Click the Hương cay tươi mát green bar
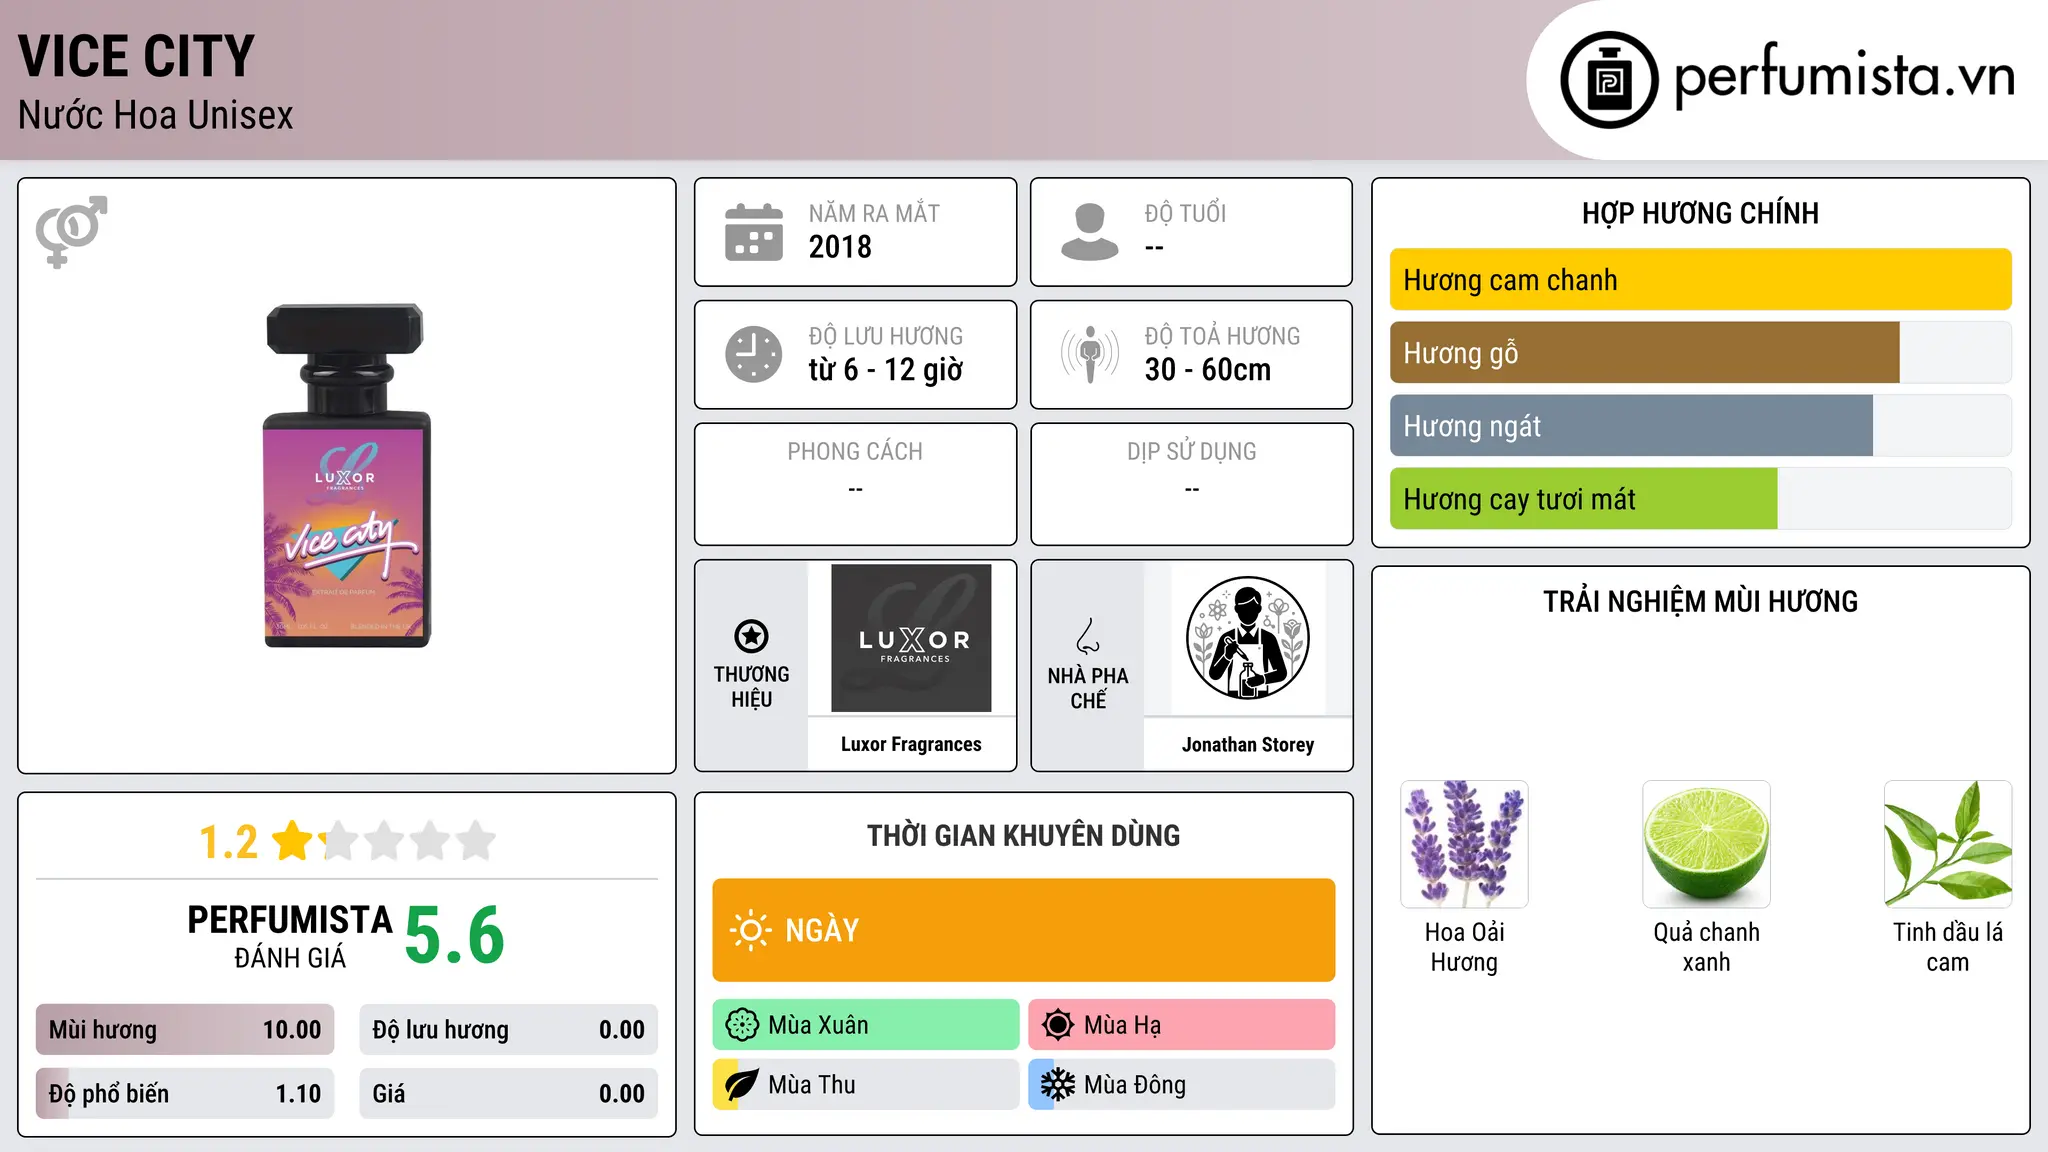This screenshot has width=2048, height=1152. click(1583, 499)
